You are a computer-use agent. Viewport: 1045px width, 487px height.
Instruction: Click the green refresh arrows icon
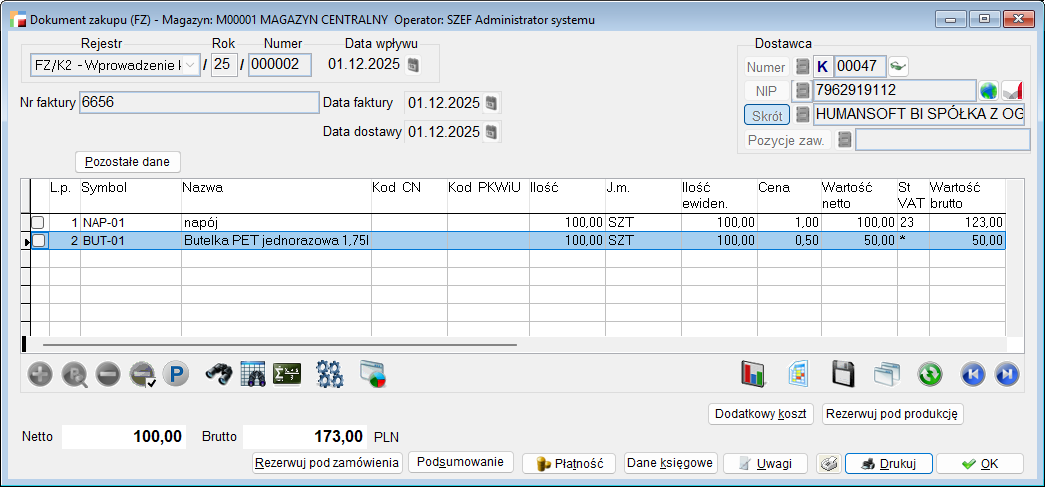[x=930, y=375]
